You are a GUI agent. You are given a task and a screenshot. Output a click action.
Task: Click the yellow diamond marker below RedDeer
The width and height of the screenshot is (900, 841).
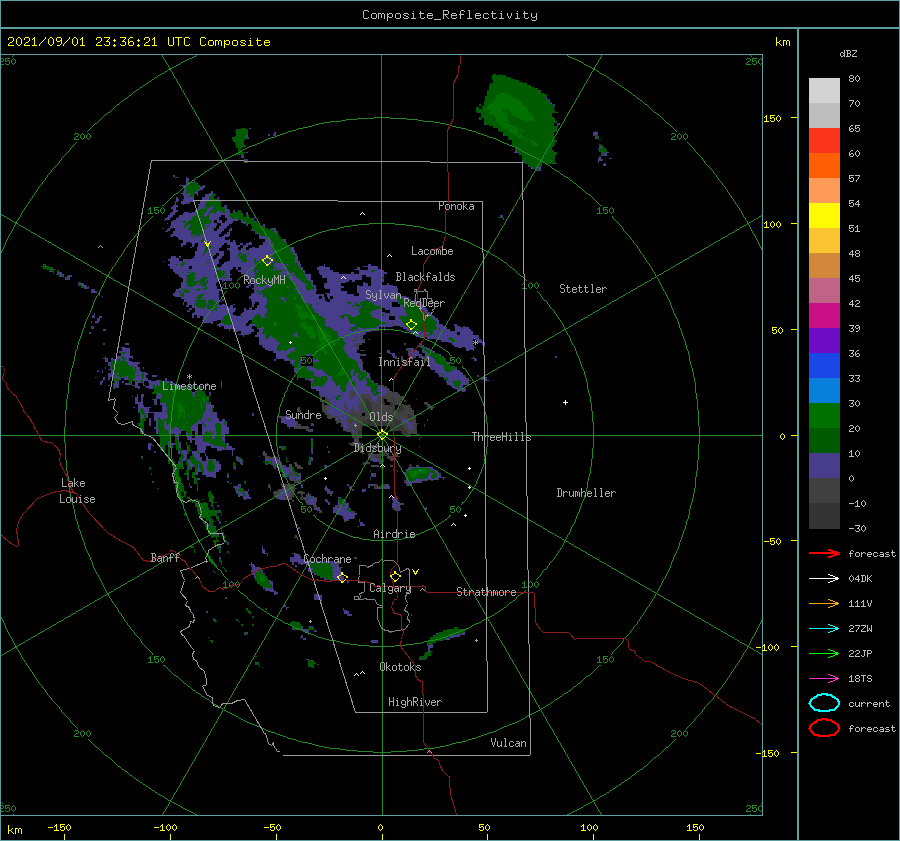pyautogui.click(x=411, y=325)
